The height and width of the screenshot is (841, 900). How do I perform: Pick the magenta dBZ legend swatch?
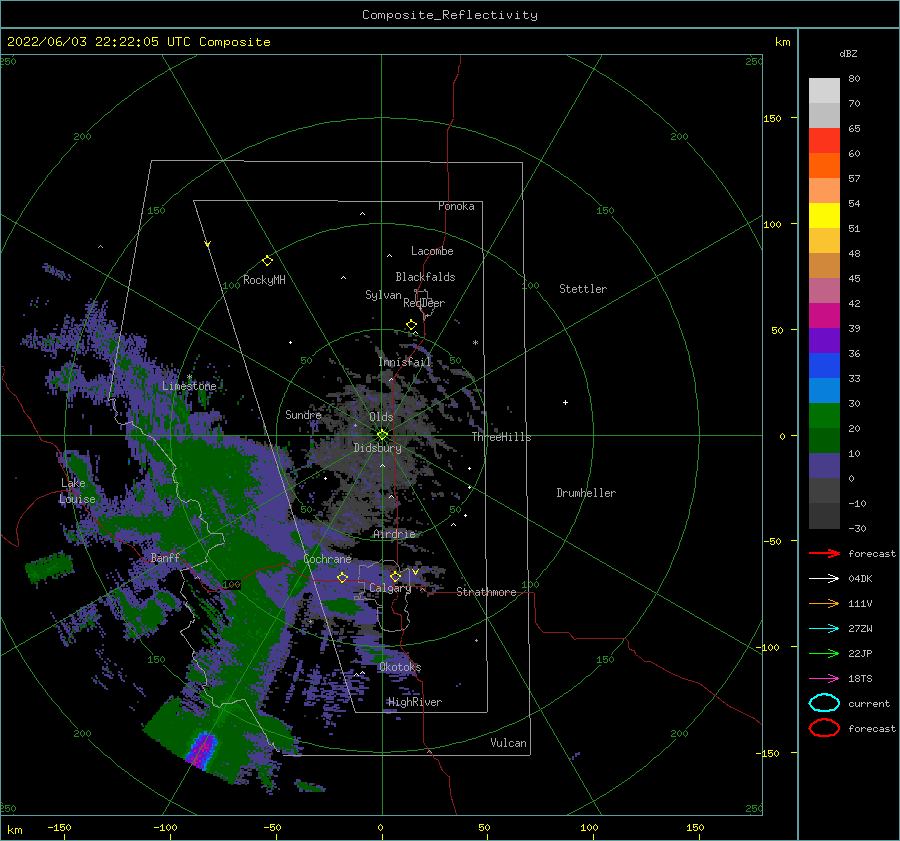click(x=824, y=315)
